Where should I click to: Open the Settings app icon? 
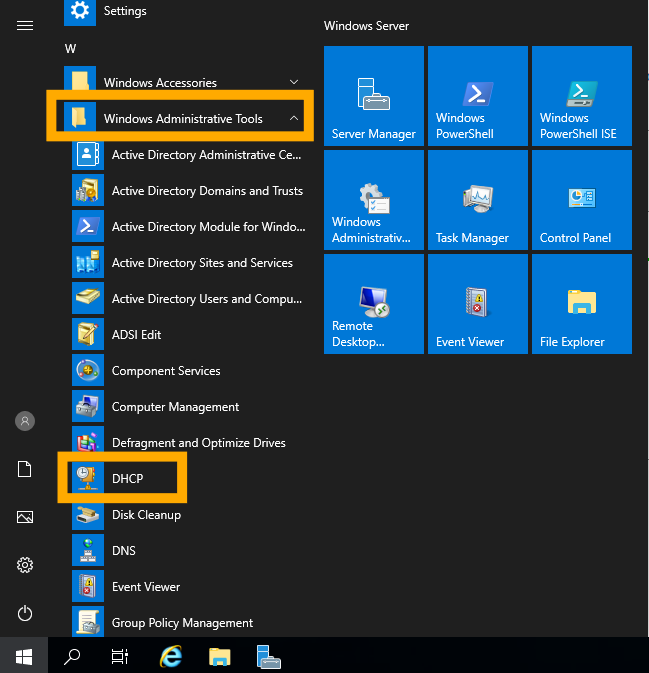(x=80, y=12)
